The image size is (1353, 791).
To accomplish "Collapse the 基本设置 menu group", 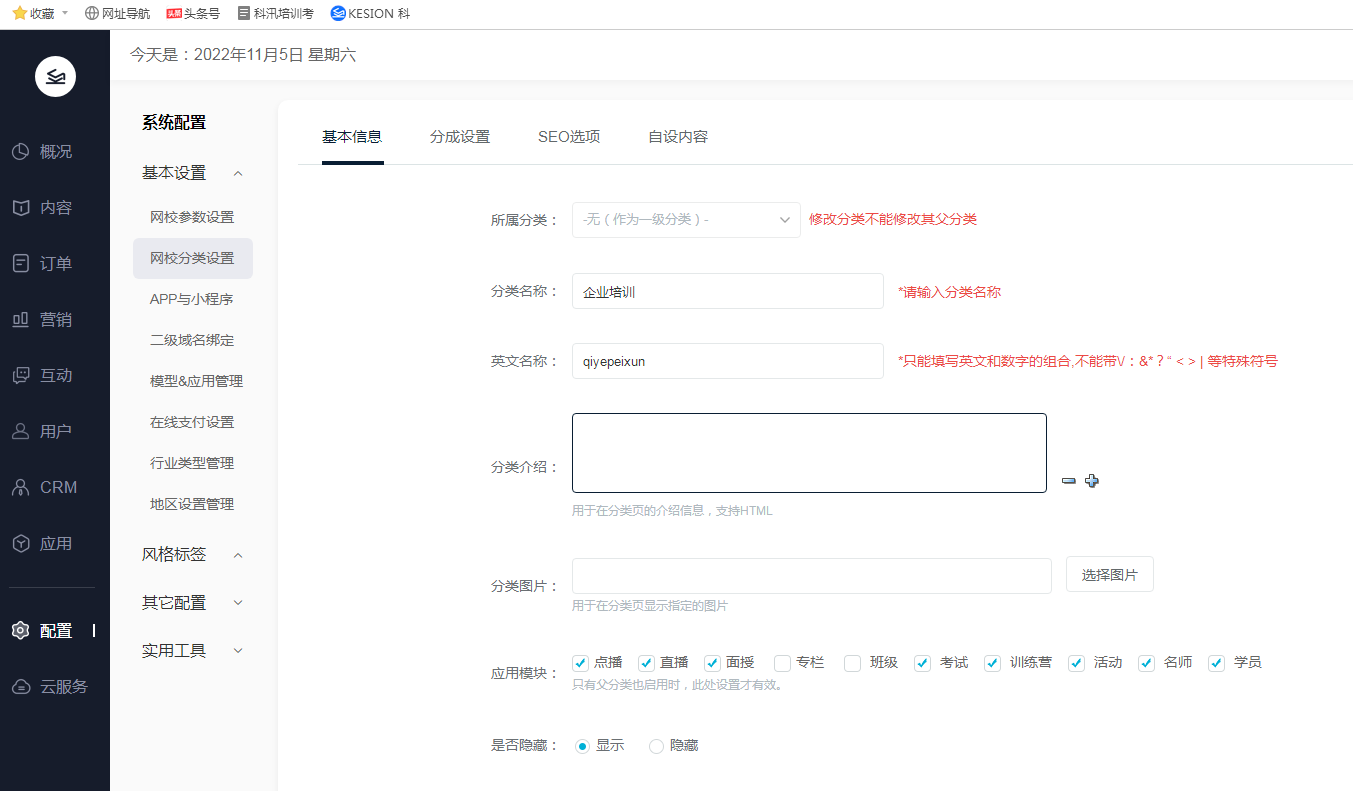I will (238, 173).
